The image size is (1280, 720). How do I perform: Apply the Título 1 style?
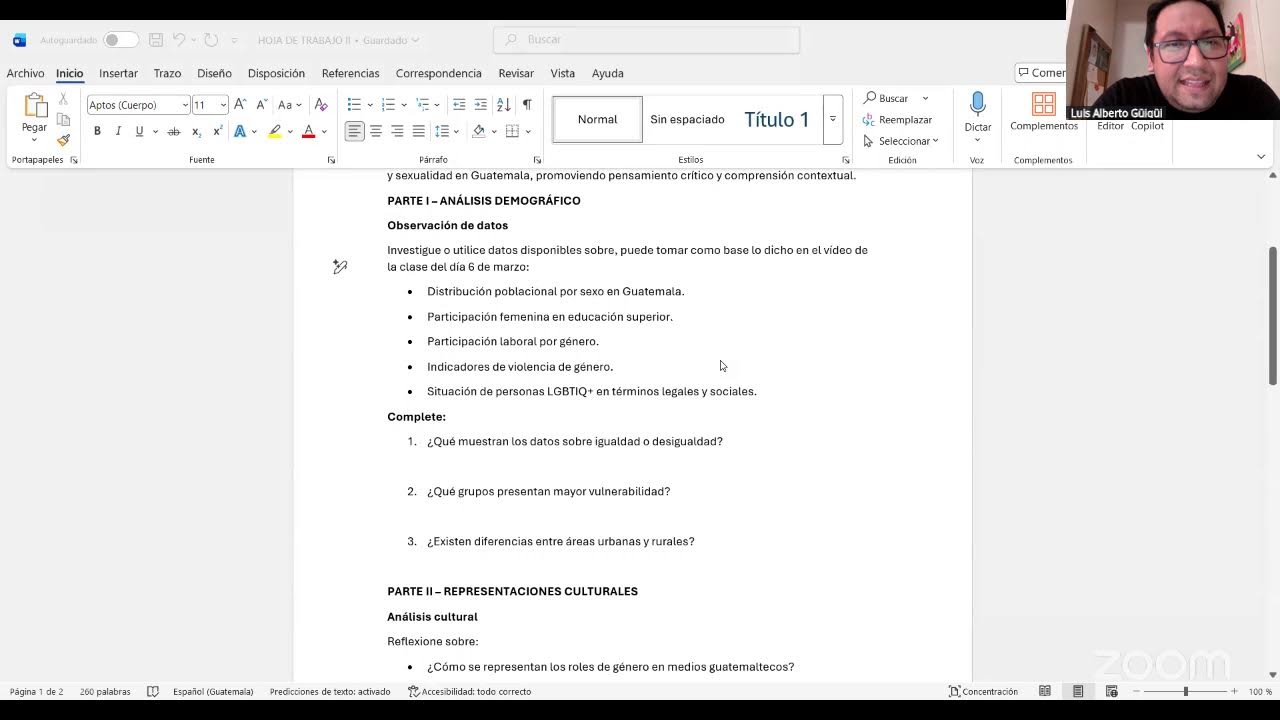tap(777, 119)
